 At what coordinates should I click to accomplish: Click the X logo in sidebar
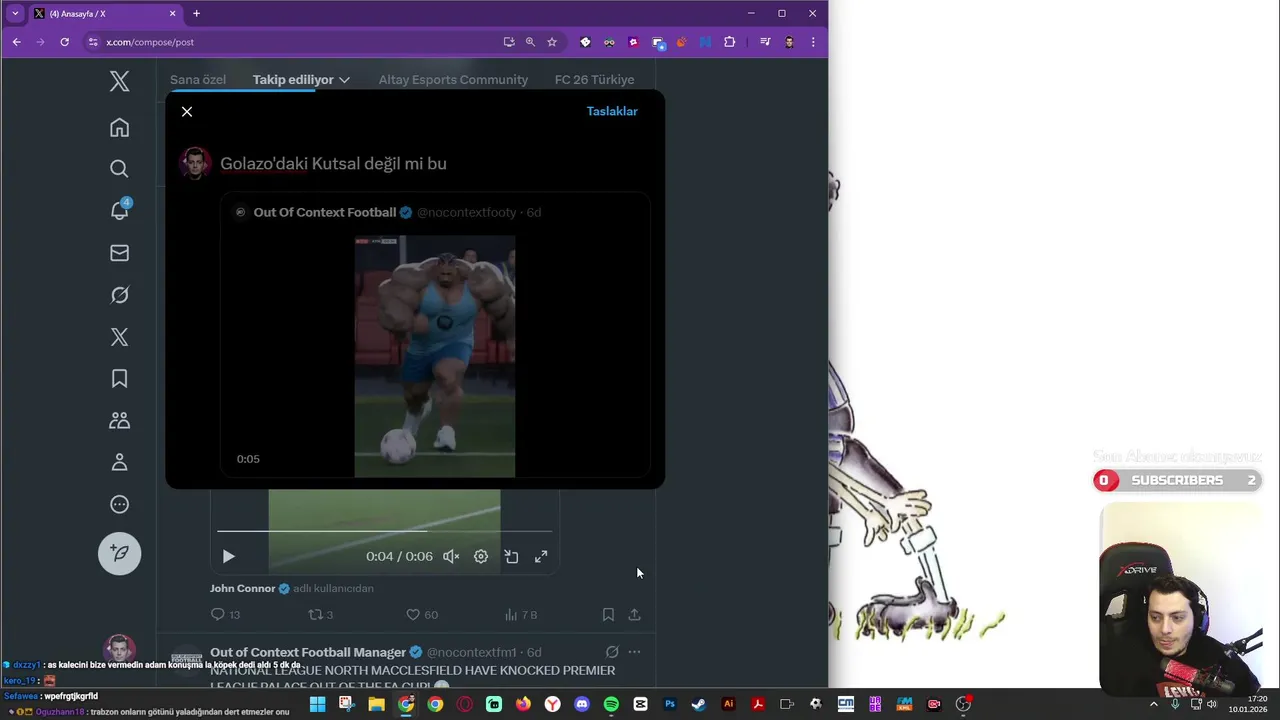coord(119,82)
